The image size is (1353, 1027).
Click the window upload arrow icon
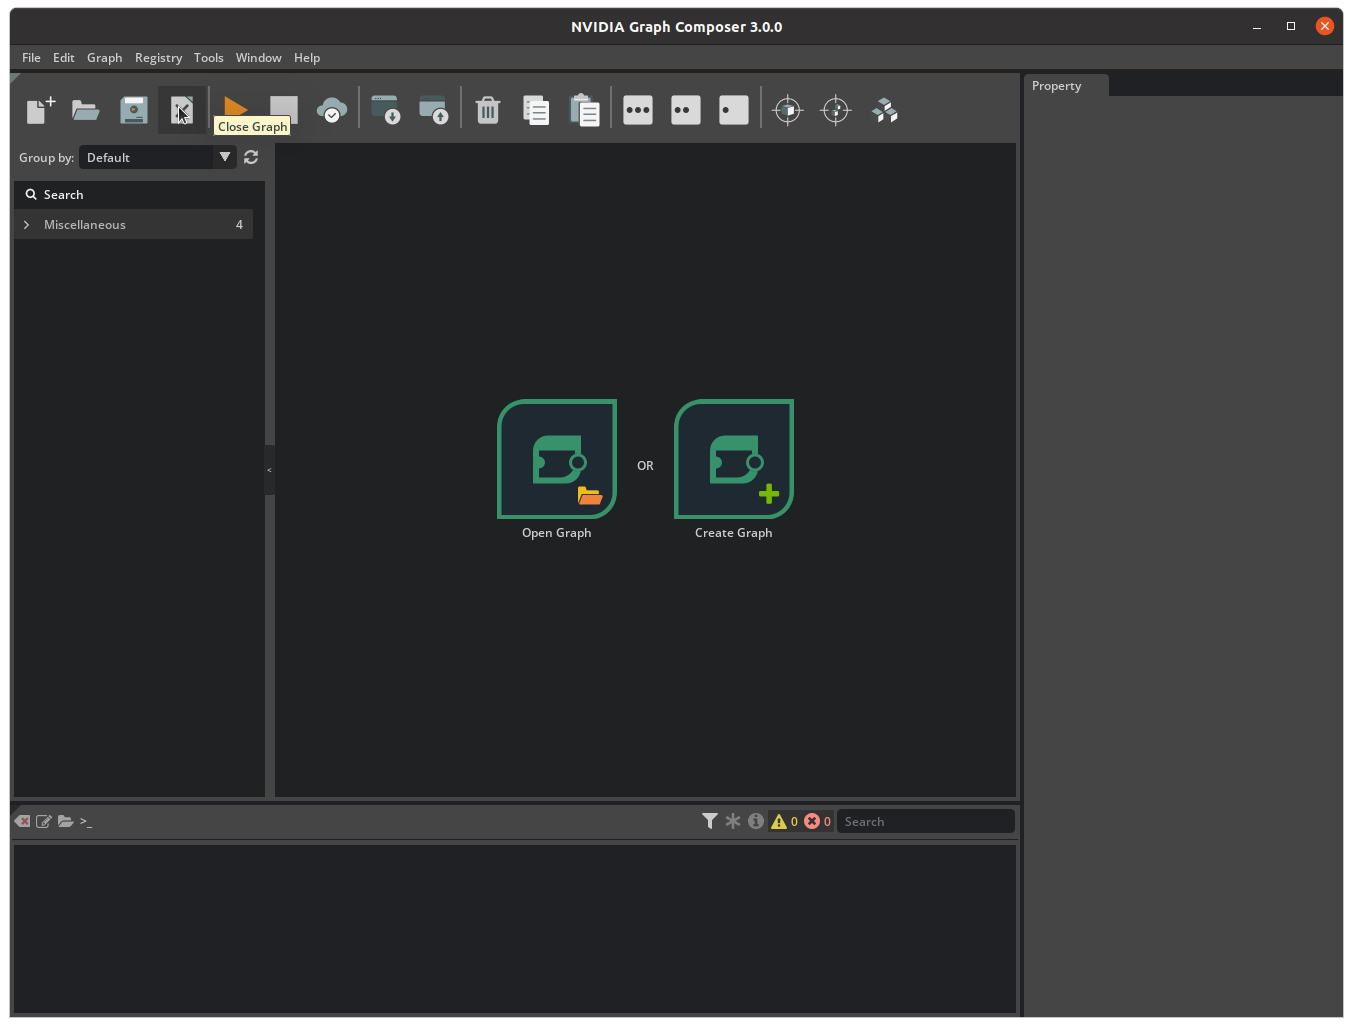[x=434, y=110]
